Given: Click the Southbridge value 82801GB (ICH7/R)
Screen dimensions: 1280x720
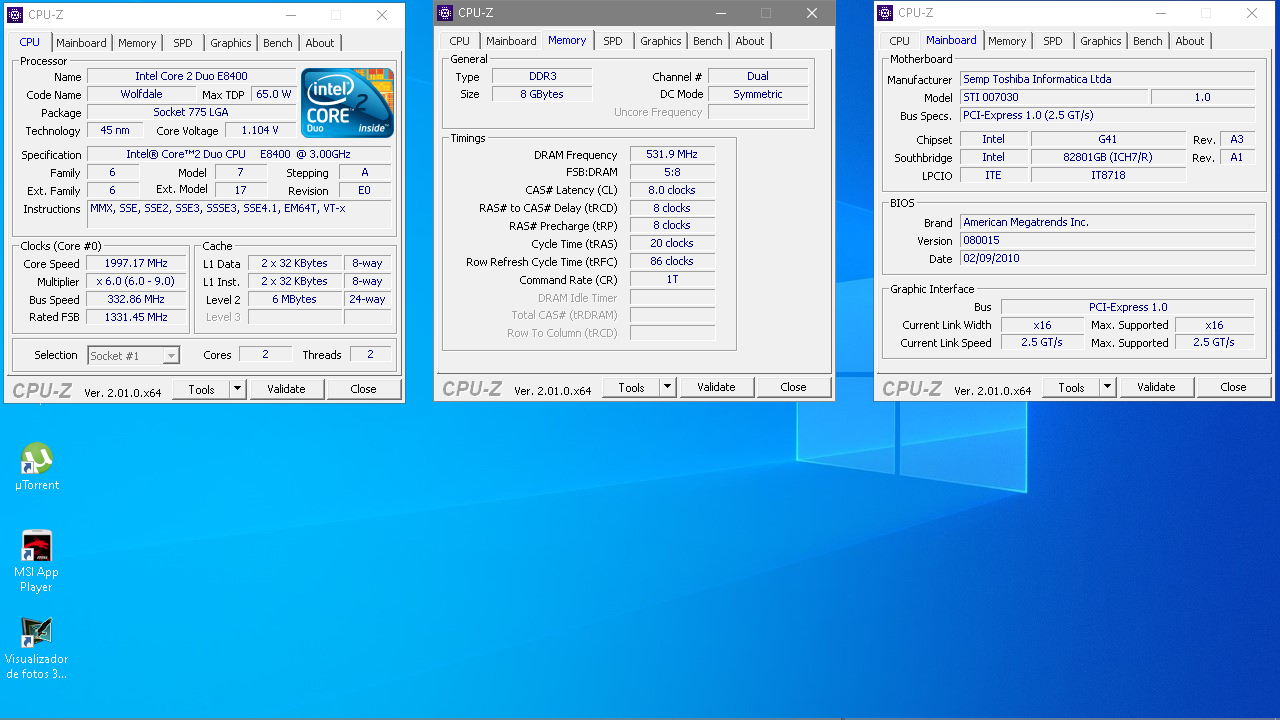Looking at the screenshot, I should pyautogui.click(x=1108, y=157).
